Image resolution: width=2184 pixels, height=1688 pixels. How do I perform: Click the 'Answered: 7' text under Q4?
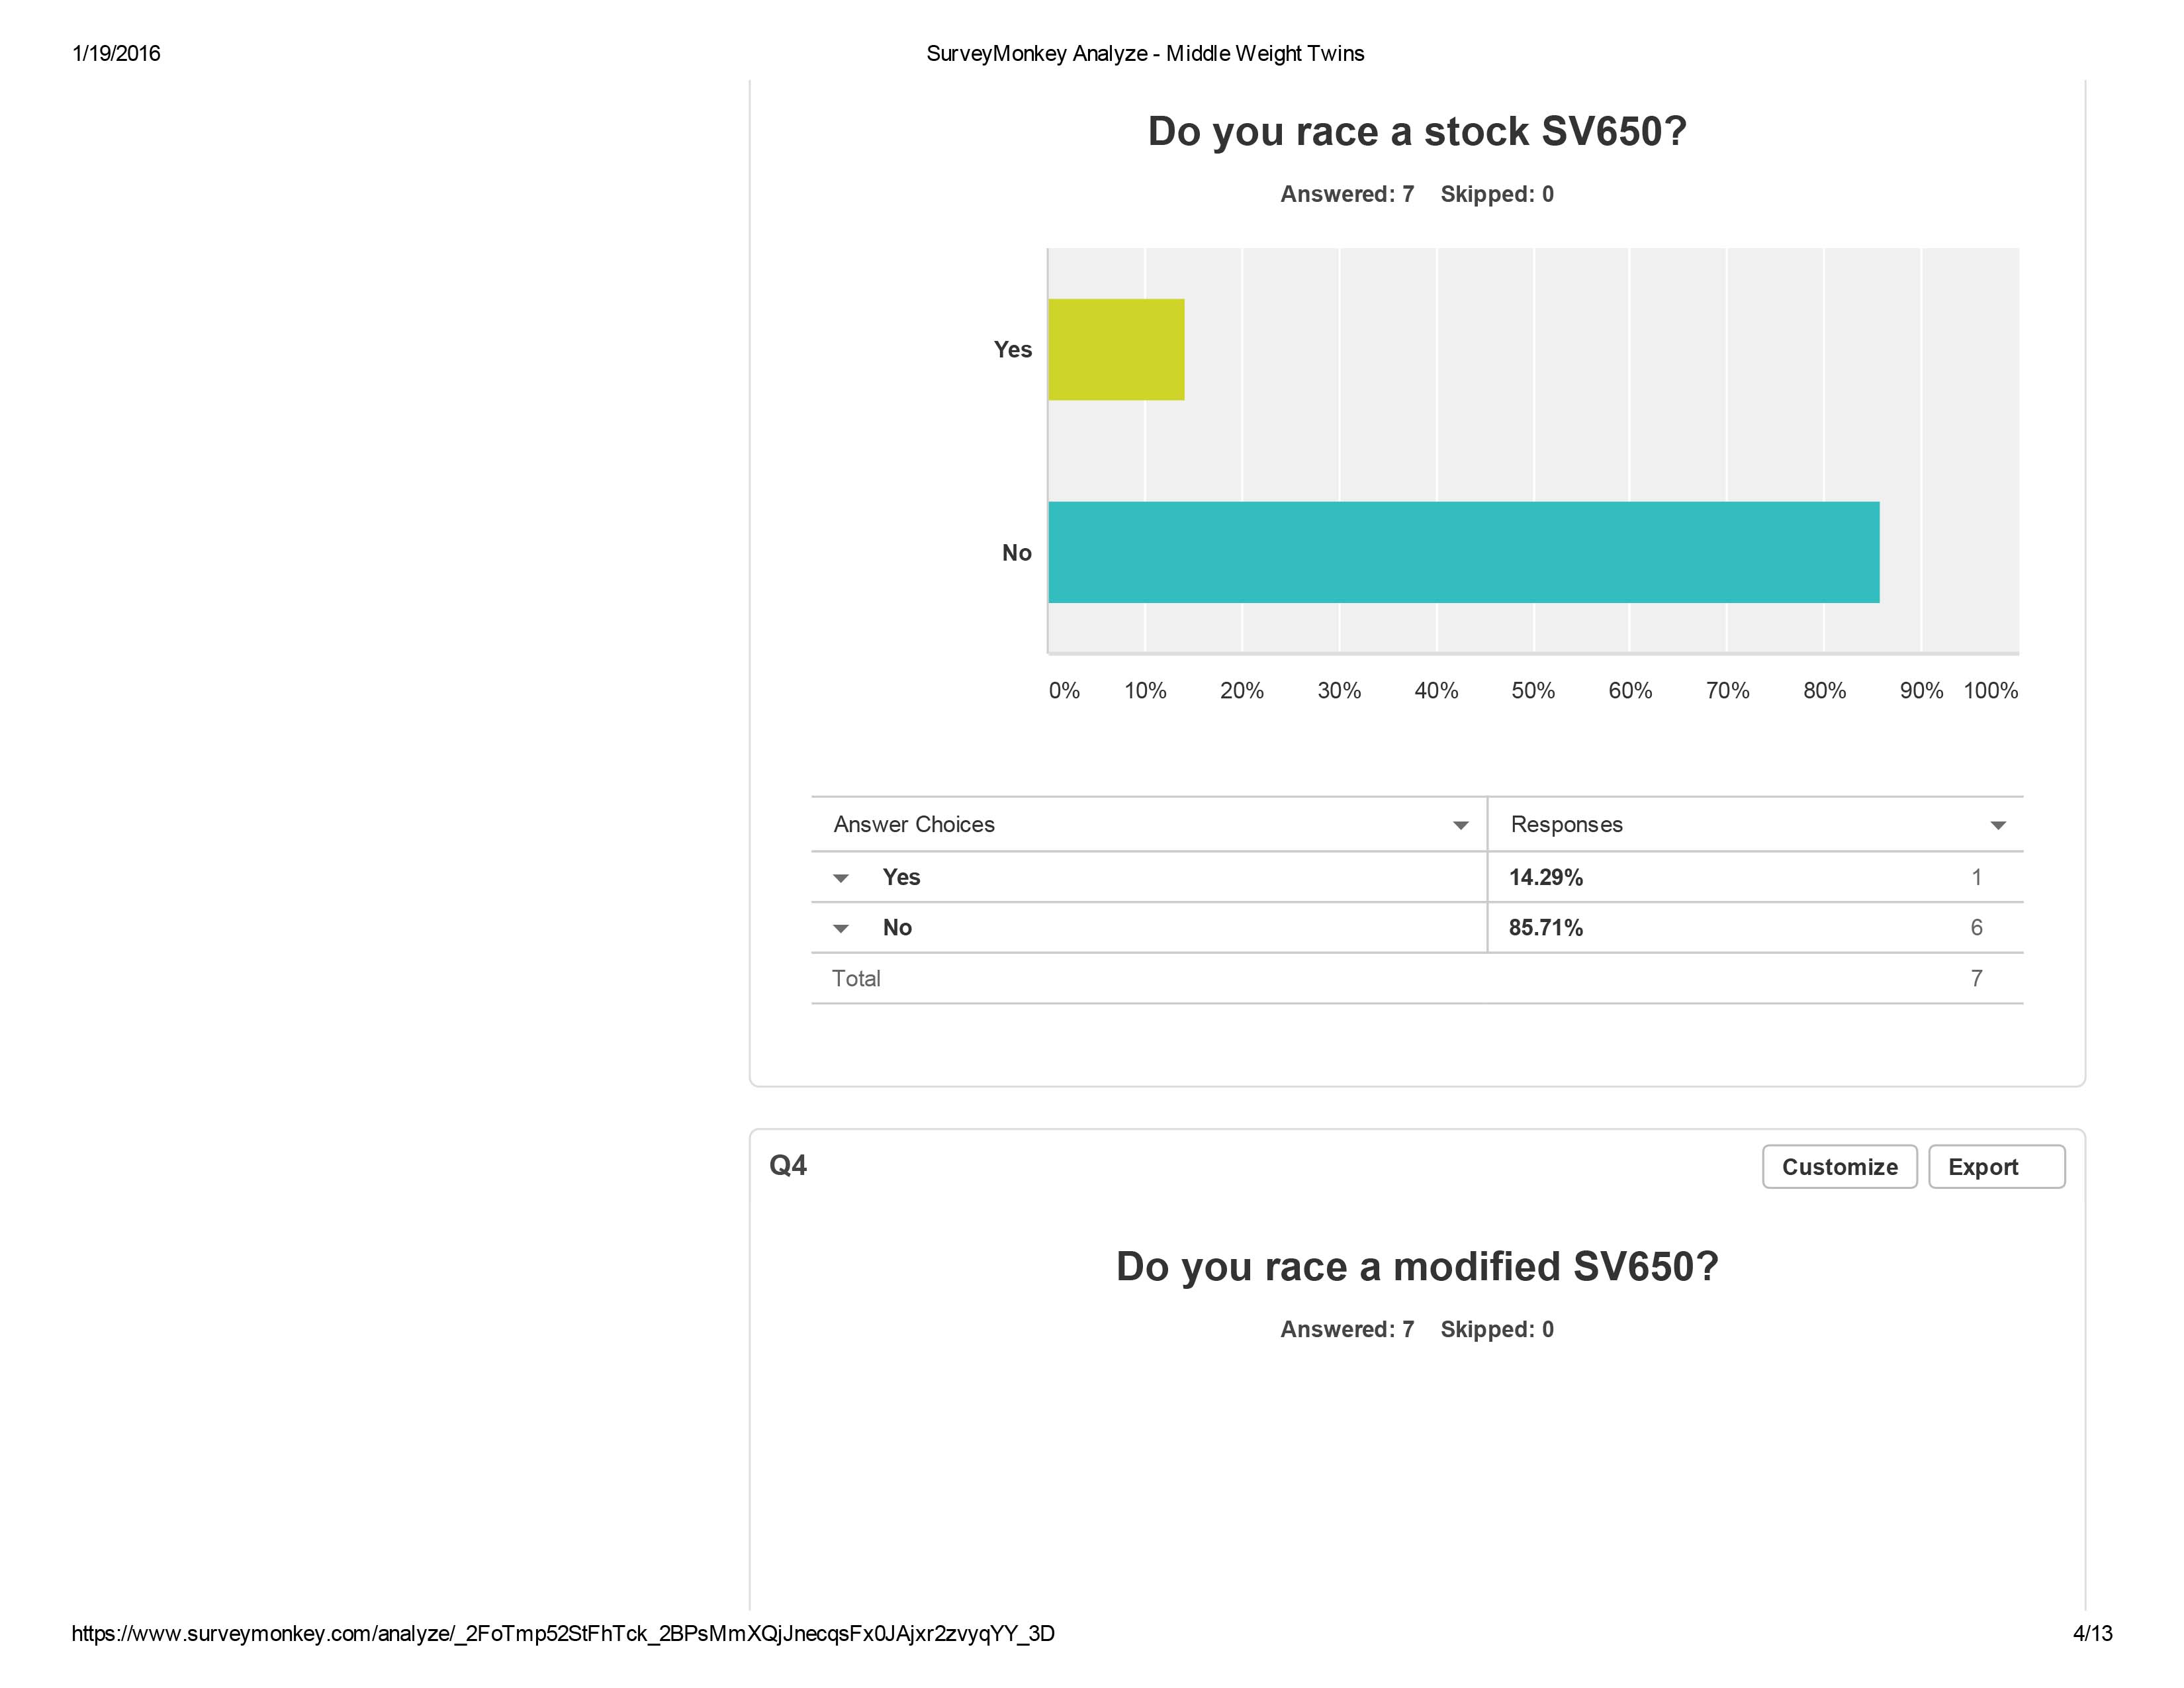coord(1346,1330)
